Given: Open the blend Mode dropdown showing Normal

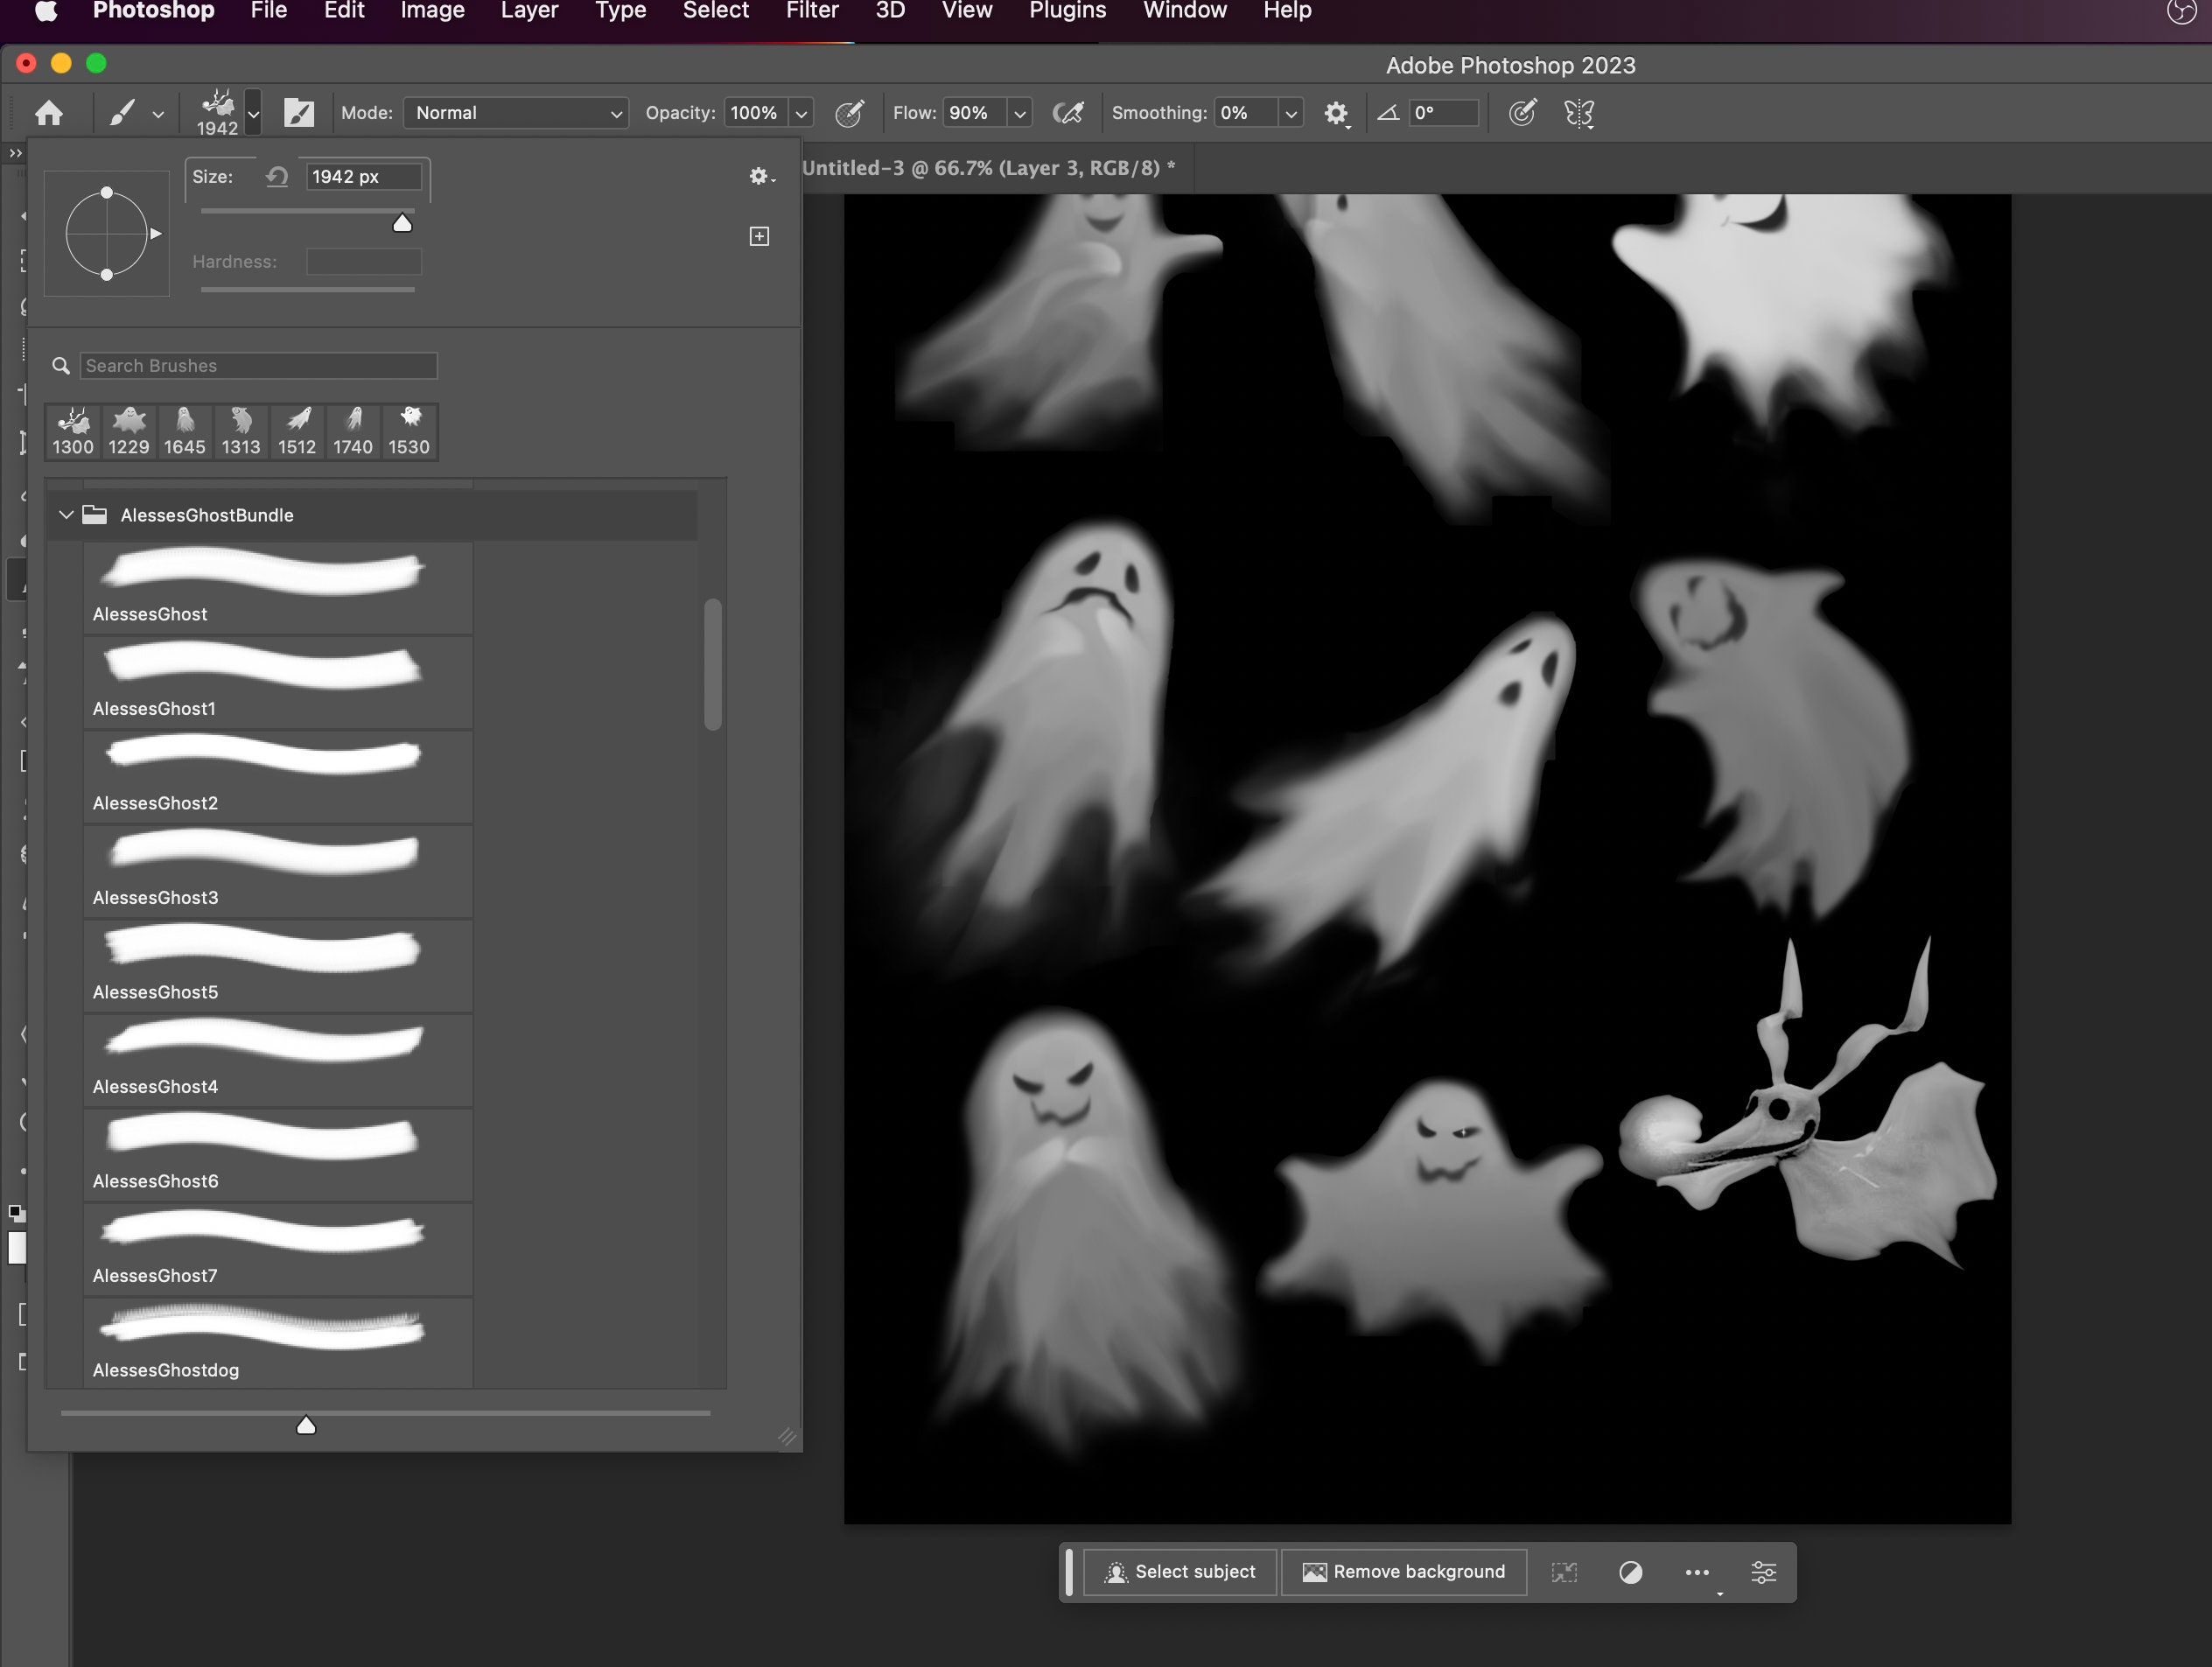Looking at the screenshot, I should click(515, 113).
